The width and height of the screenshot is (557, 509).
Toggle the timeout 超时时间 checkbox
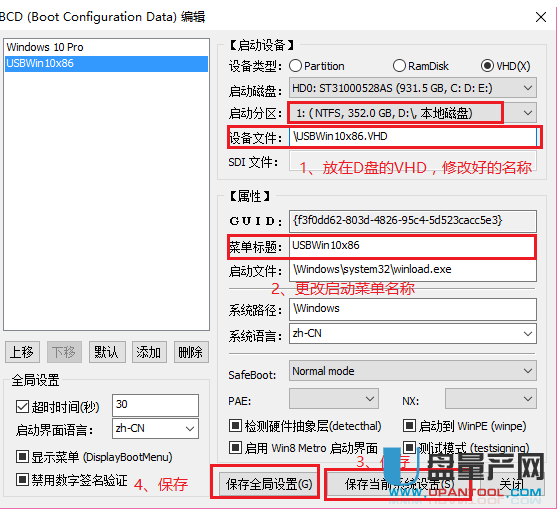tap(22, 407)
